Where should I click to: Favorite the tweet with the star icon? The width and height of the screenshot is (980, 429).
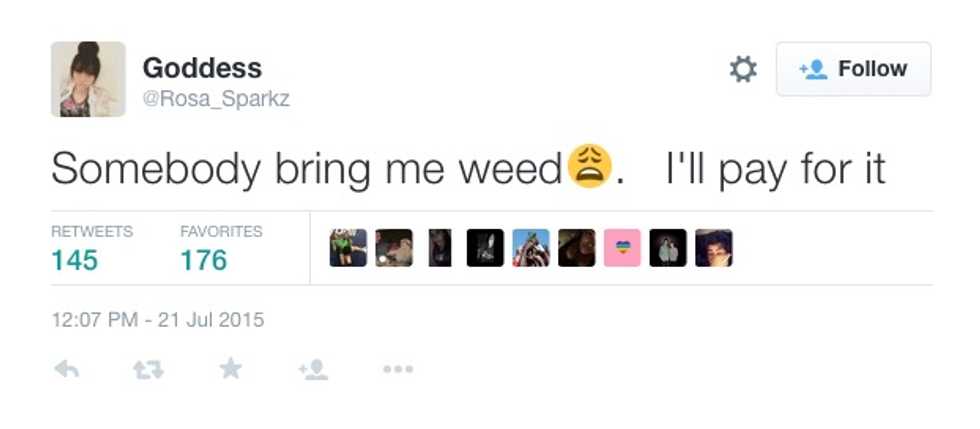click(x=231, y=370)
